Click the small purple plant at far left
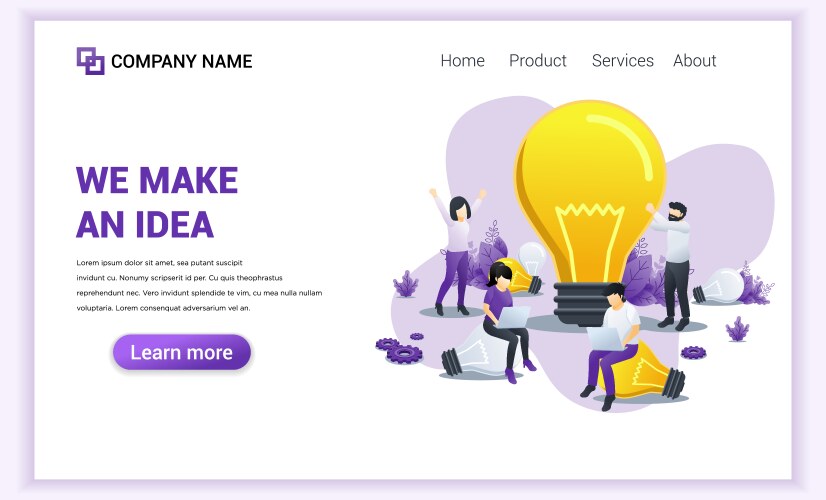Image resolution: width=826 pixels, height=500 pixels. point(406,283)
